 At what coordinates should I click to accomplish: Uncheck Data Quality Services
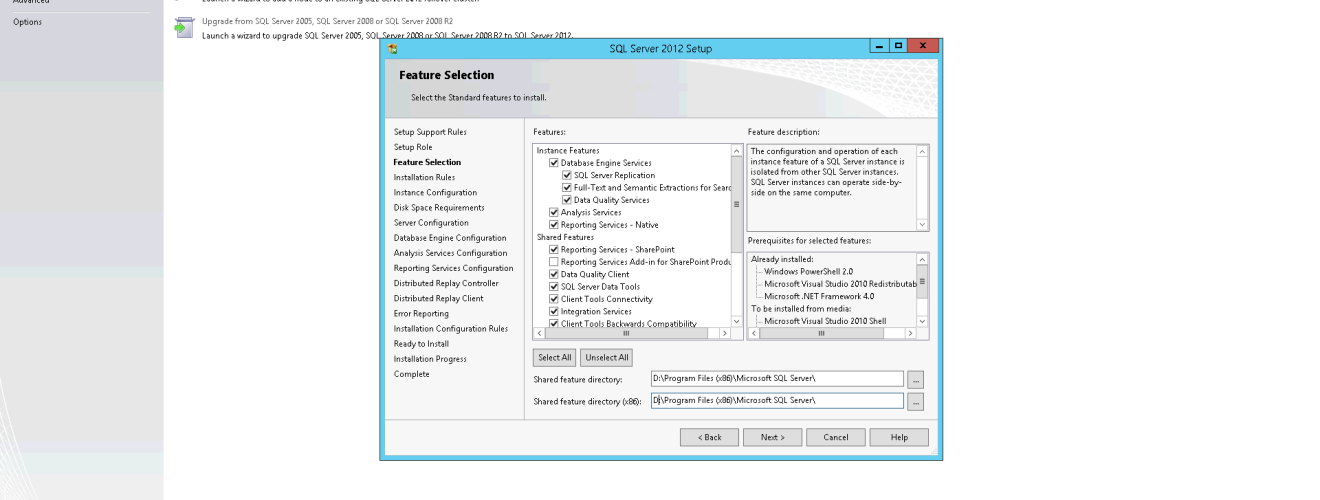point(567,200)
